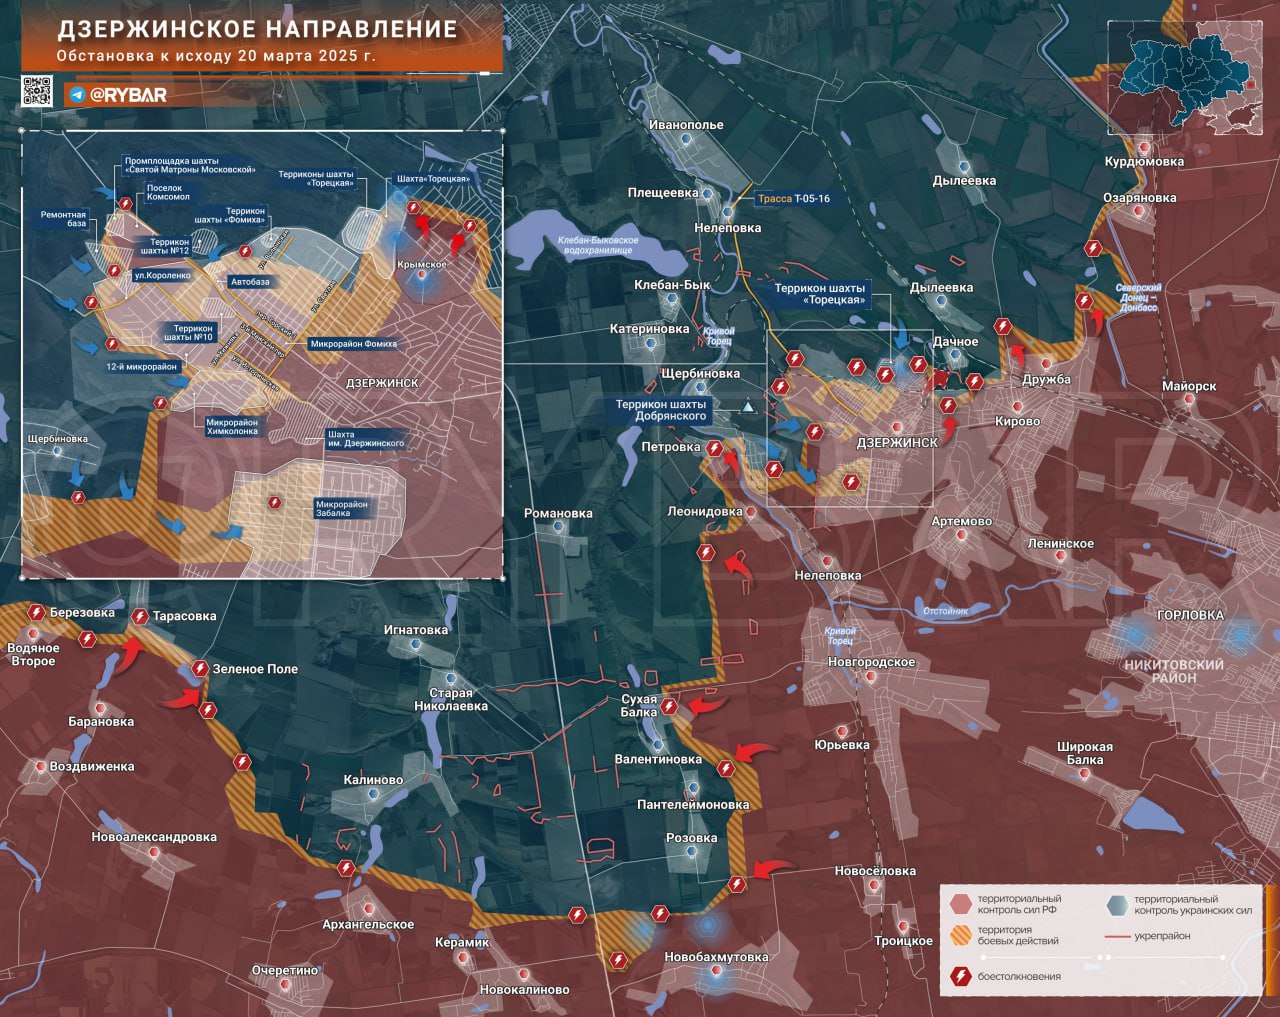Click the Telegram icon beside @RYBAR
This screenshot has width=1280, height=1017.
[x=77, y=96]
